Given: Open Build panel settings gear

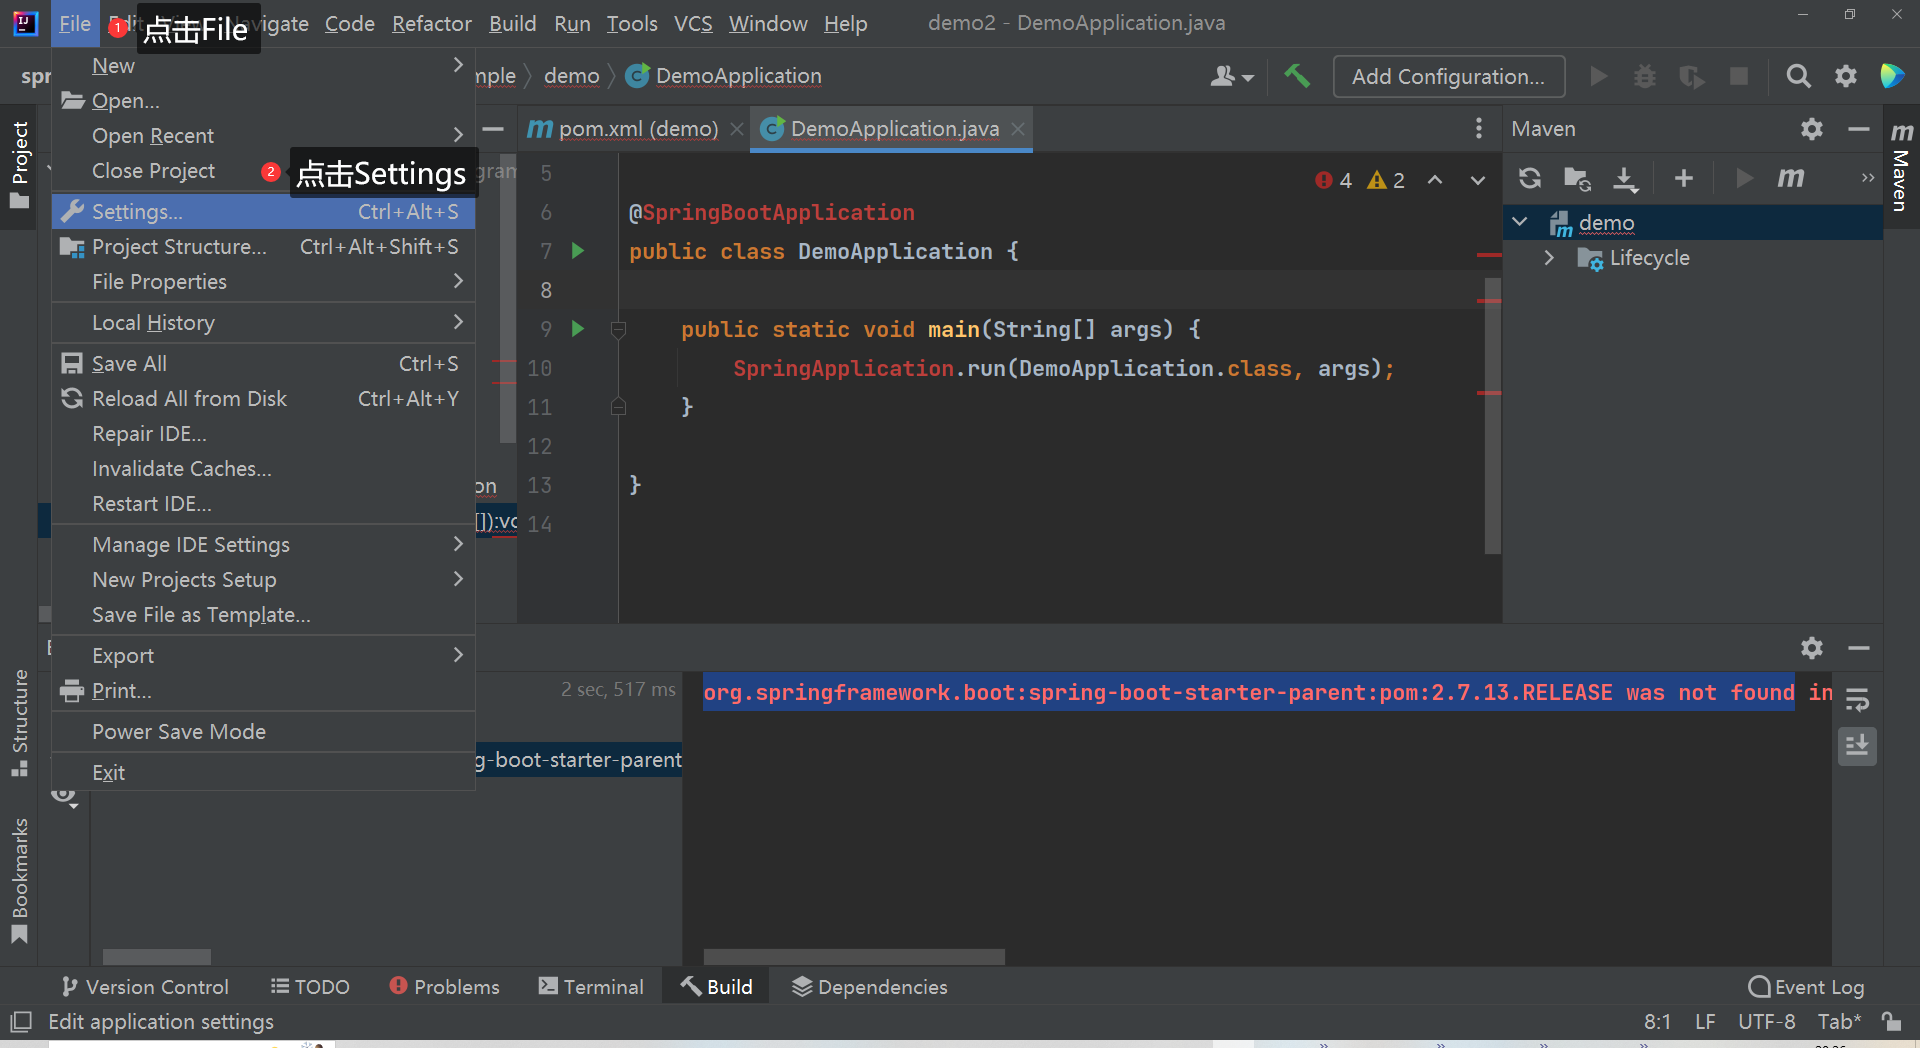Looking at the screenshot, I should 1812,648.
